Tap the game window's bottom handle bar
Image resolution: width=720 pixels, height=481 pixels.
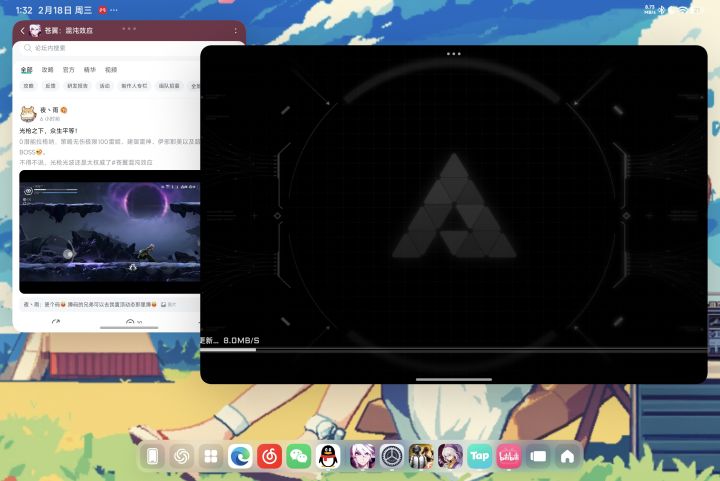pos(454,380)
